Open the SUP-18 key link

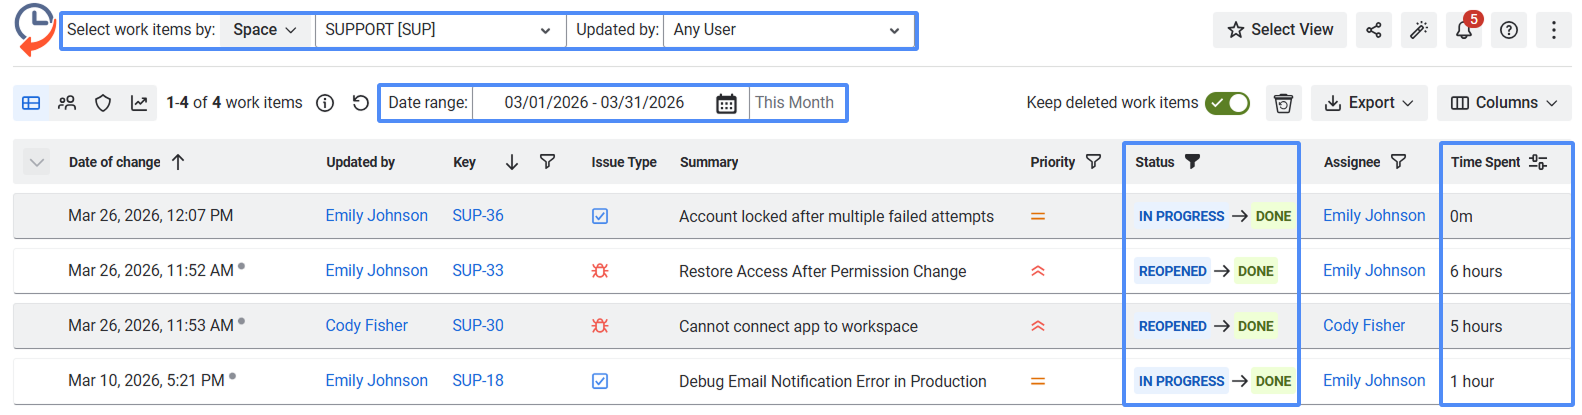click(478, 381)
